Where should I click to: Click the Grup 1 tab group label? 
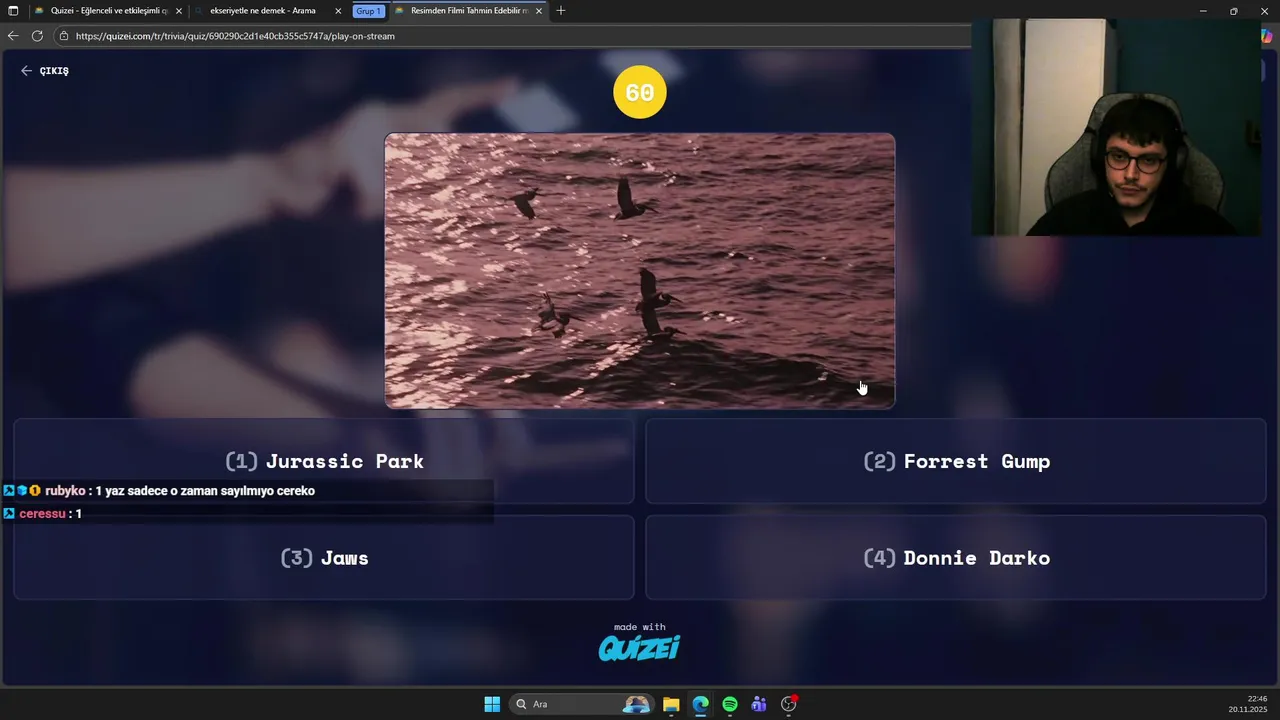[368, 11]
